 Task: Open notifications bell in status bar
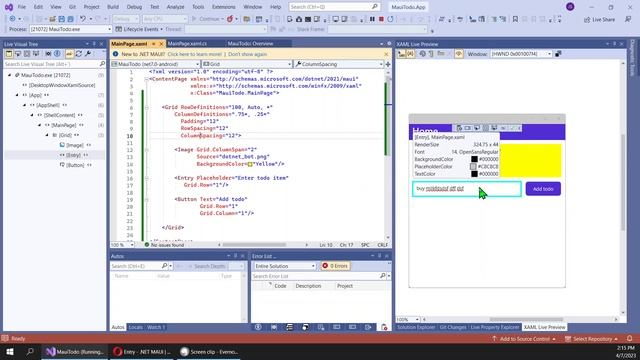coord(629,338)
